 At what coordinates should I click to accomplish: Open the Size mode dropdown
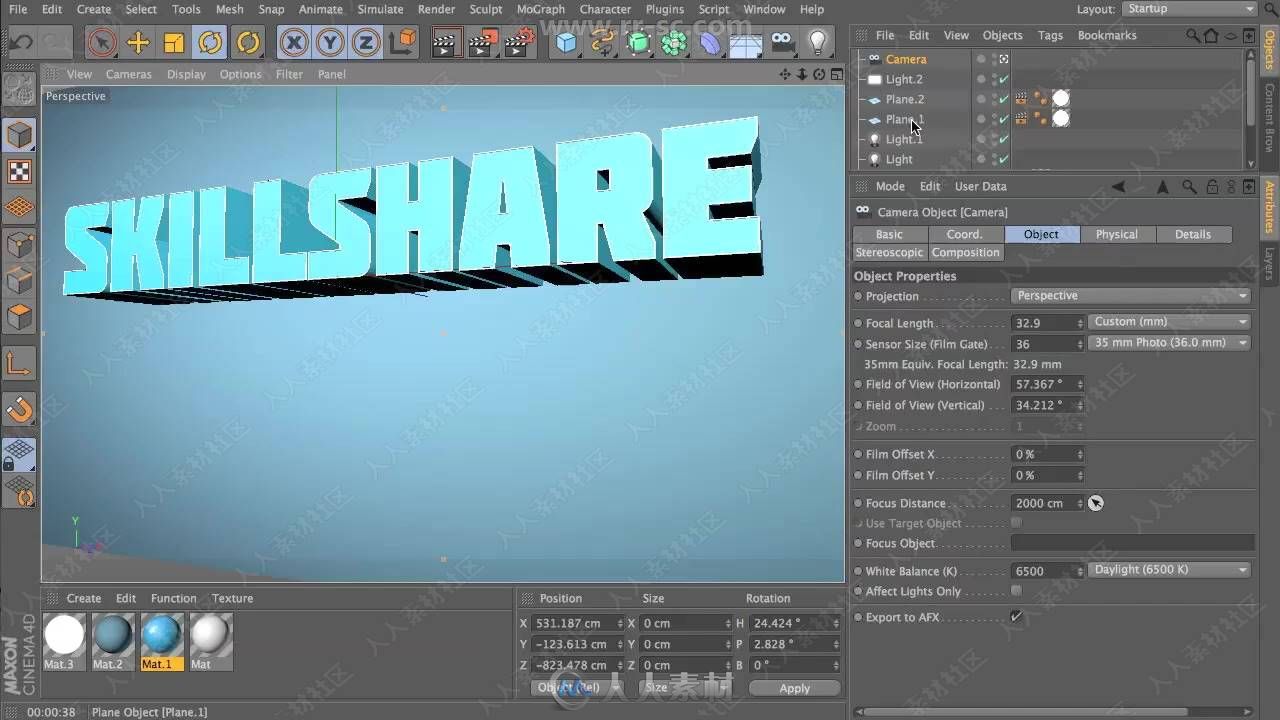pos(685,688)
